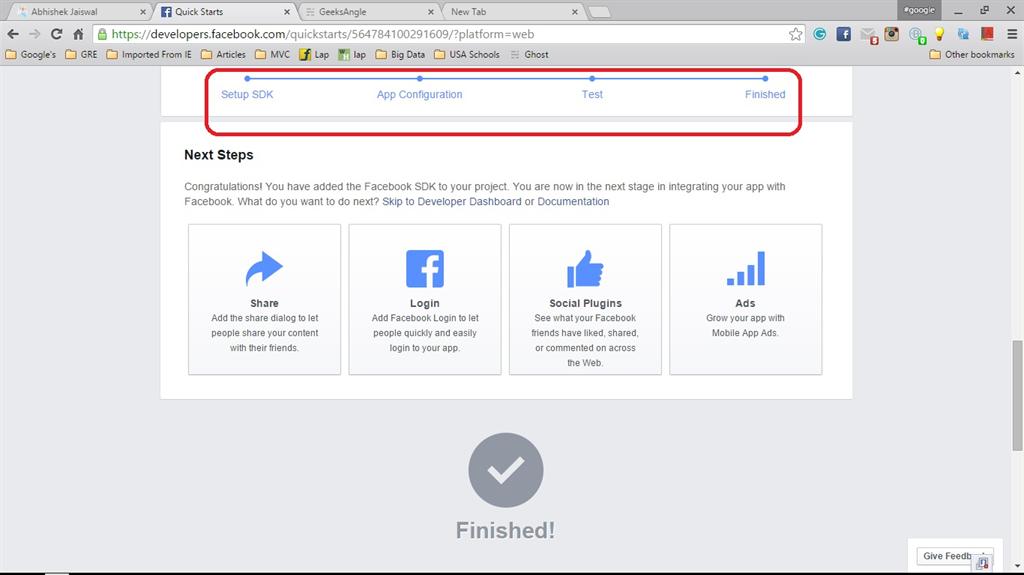Click the Finished! text

click(x=505, y=530)
